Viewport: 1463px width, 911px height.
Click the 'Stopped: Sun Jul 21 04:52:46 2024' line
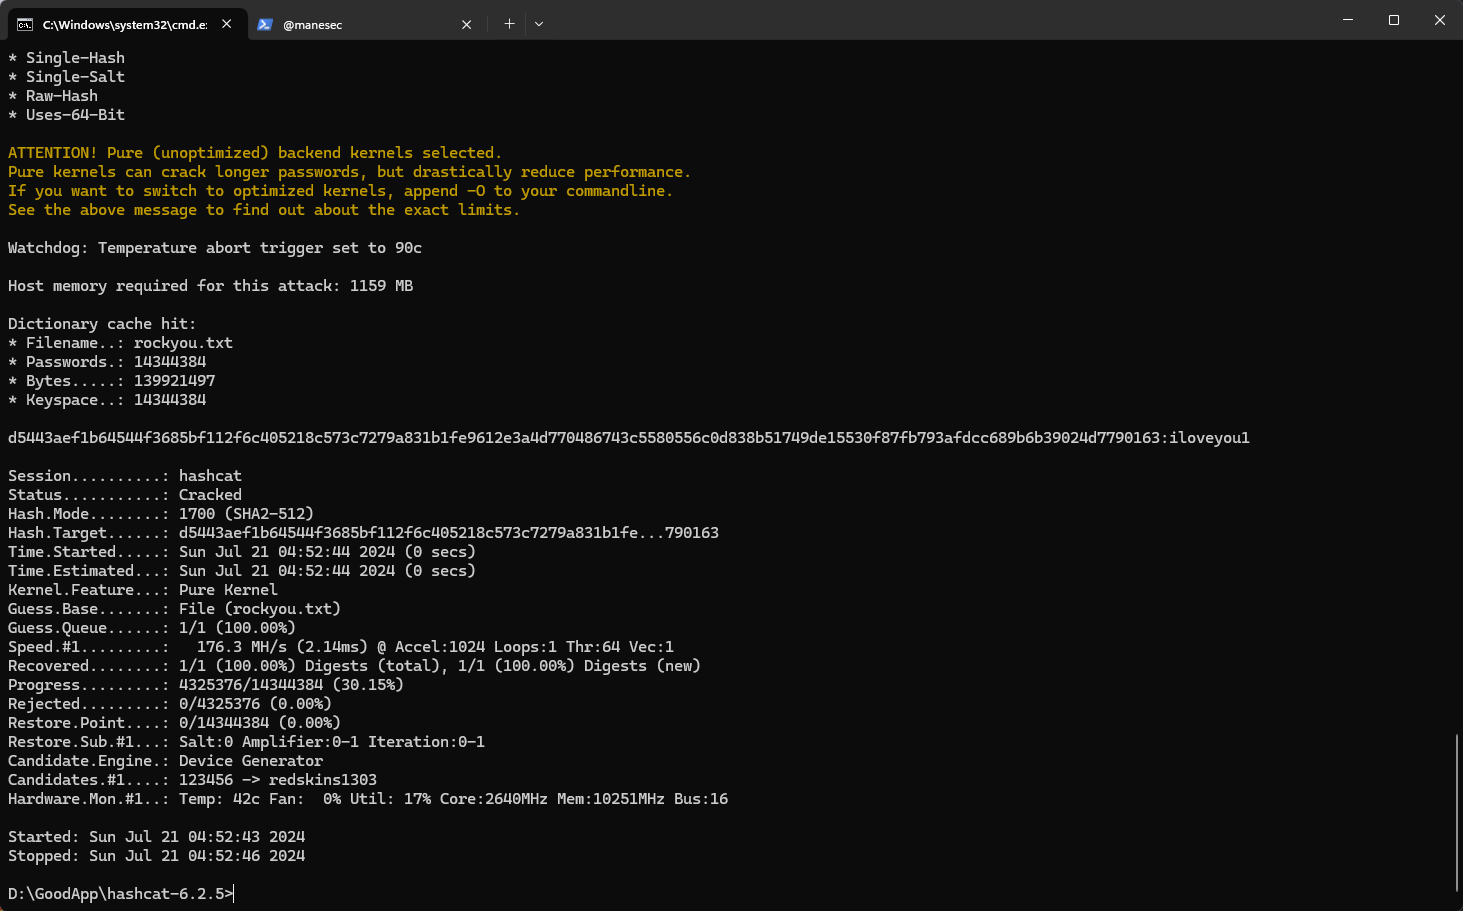click(x=156, y=856)
